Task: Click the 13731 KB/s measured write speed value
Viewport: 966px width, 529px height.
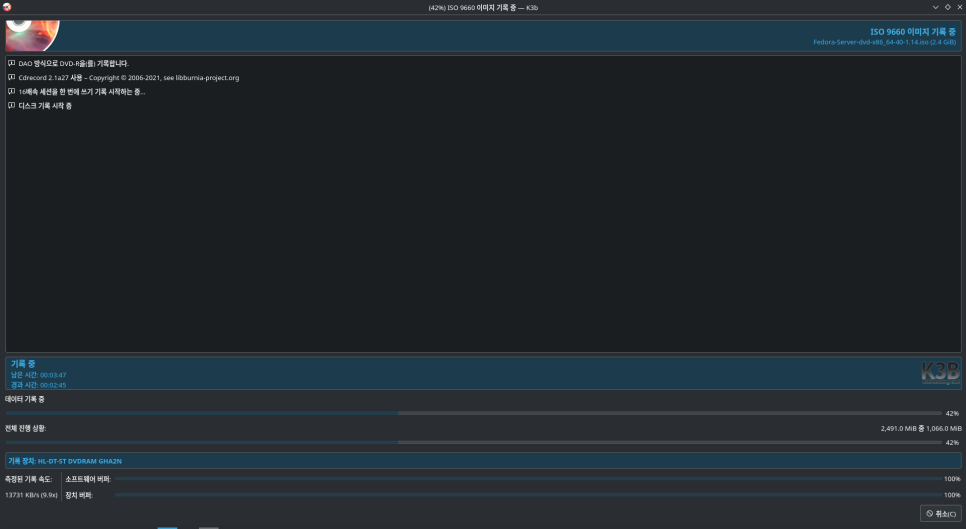Action: coord(30,494)
